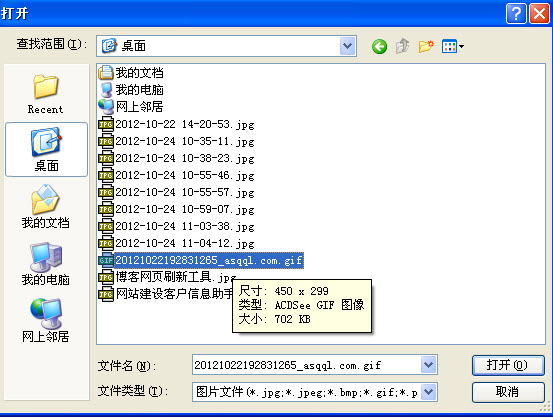Viewport: 553px width, 417px height.
Task: Expand the 文件类型 dropdown arrow
Action: pyautogui.click(x=429, y=392)
